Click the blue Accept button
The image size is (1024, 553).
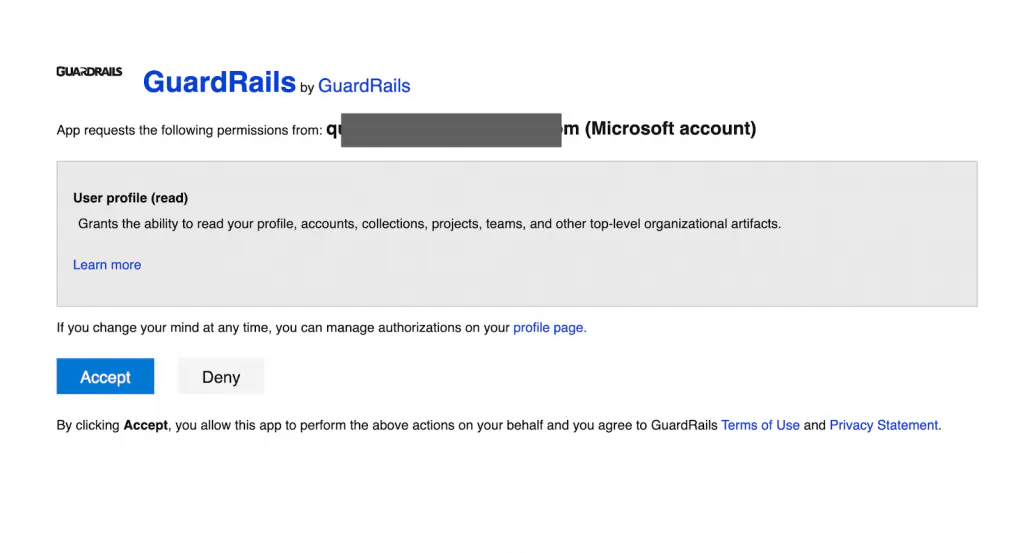(105, 376)
